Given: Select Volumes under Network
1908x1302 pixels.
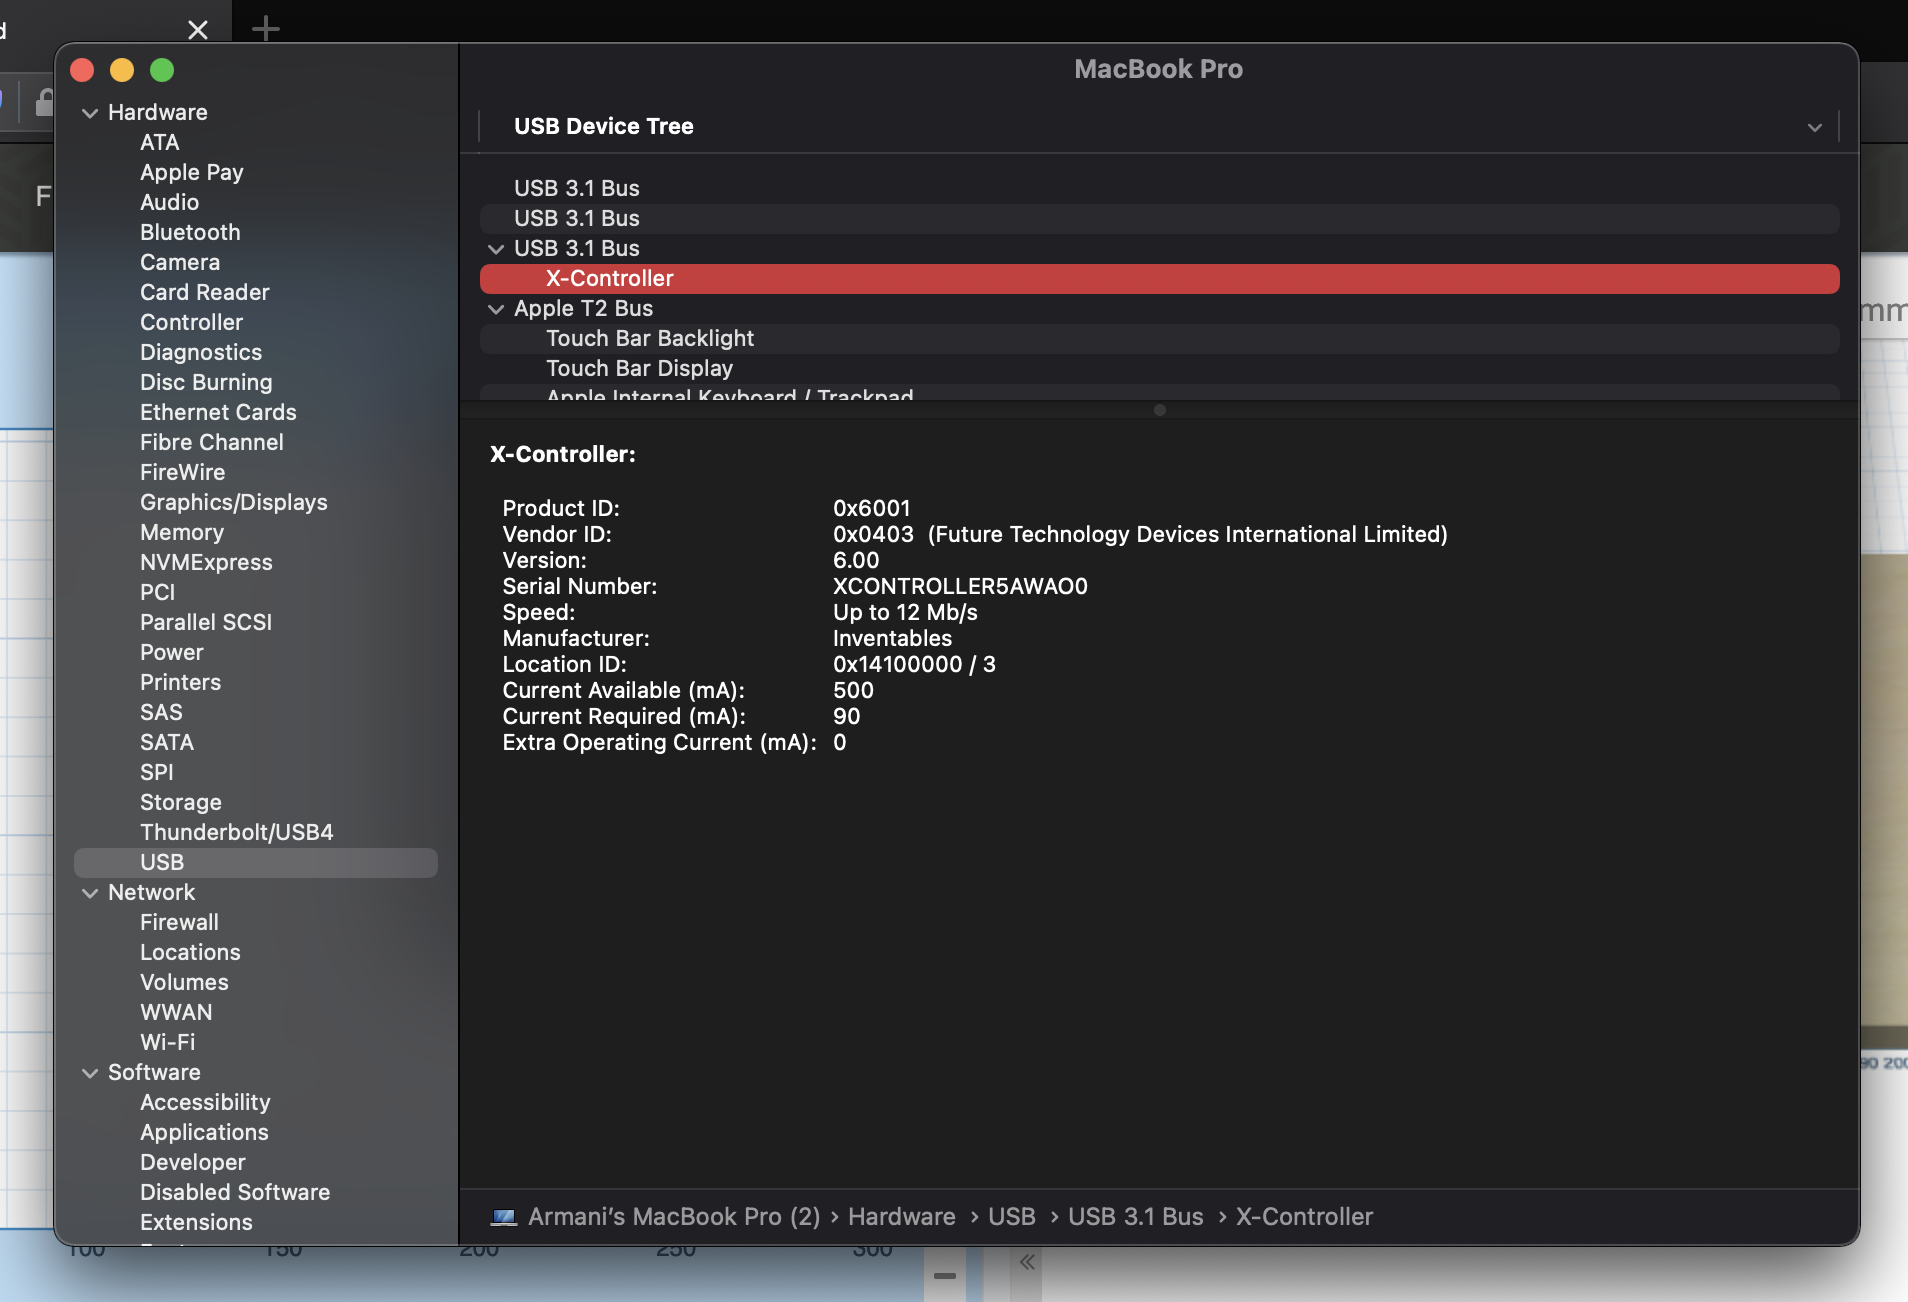Looking at the screenshot, I should pyautogui.click(x=184, y=983).
